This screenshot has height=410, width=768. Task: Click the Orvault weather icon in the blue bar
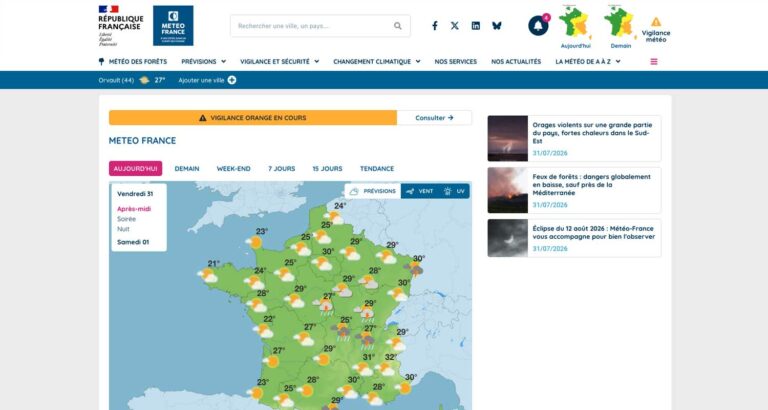click(x=144, y=80)
